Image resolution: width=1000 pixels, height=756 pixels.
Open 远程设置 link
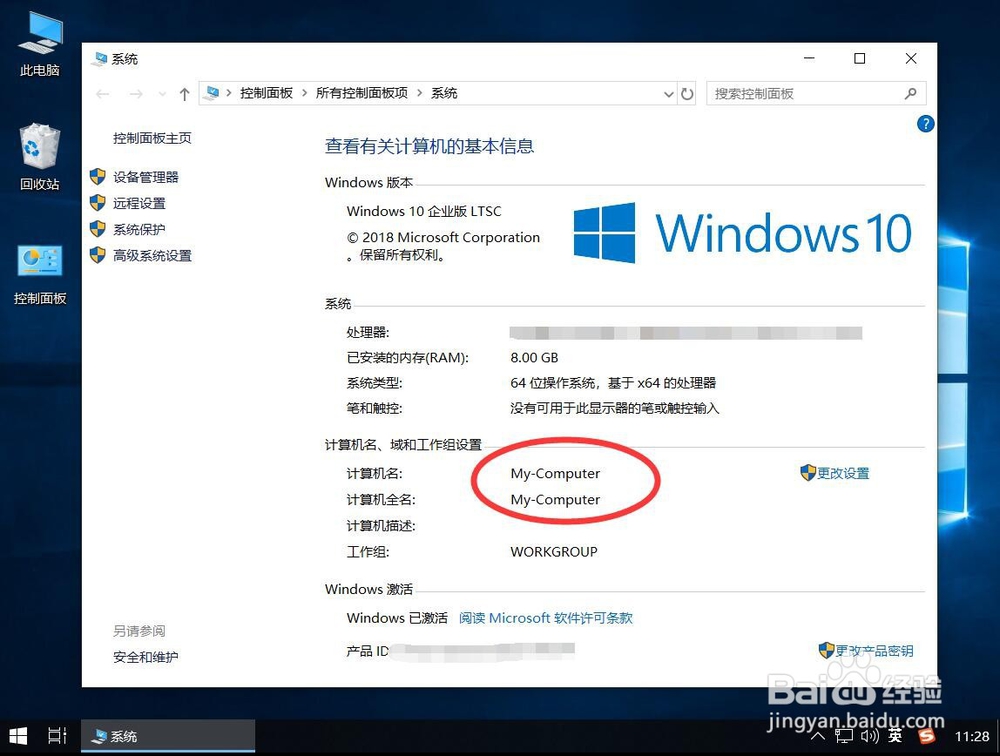tap(139, 203)
